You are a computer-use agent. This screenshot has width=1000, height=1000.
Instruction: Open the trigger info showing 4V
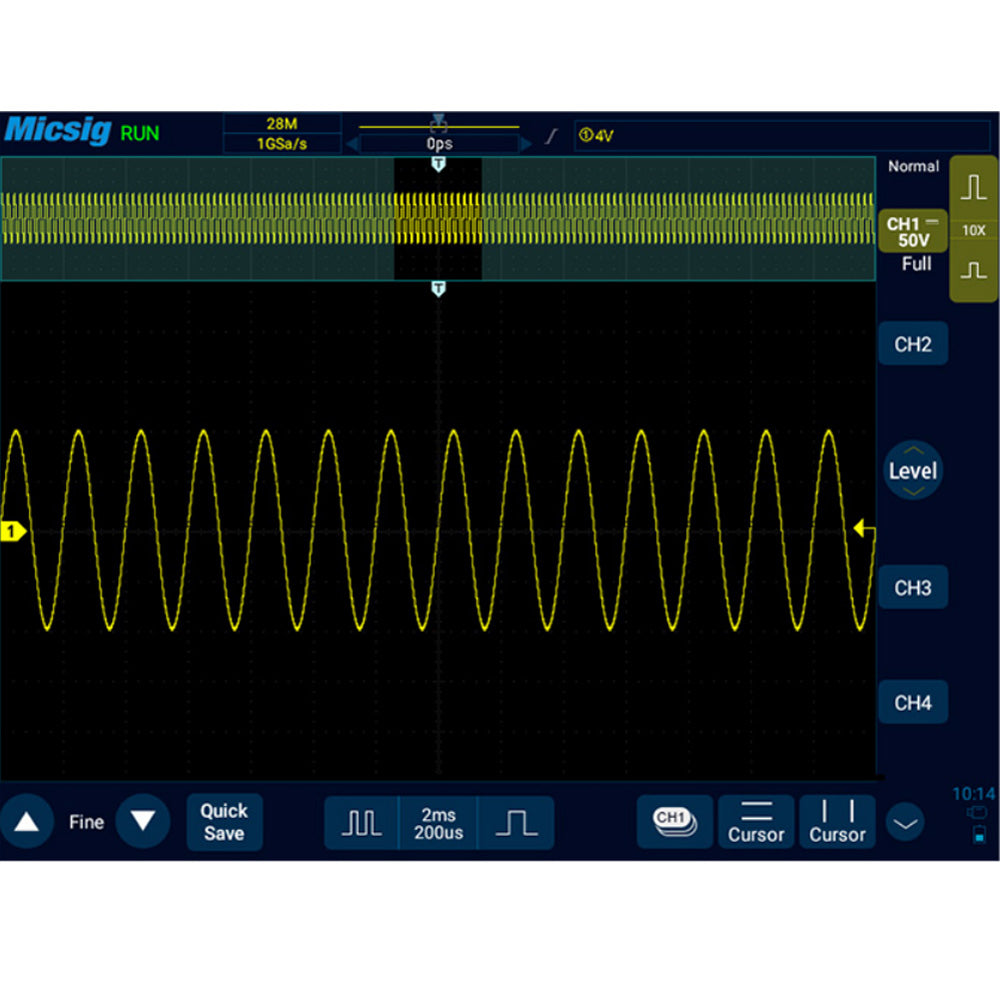(x=780, y=136)
